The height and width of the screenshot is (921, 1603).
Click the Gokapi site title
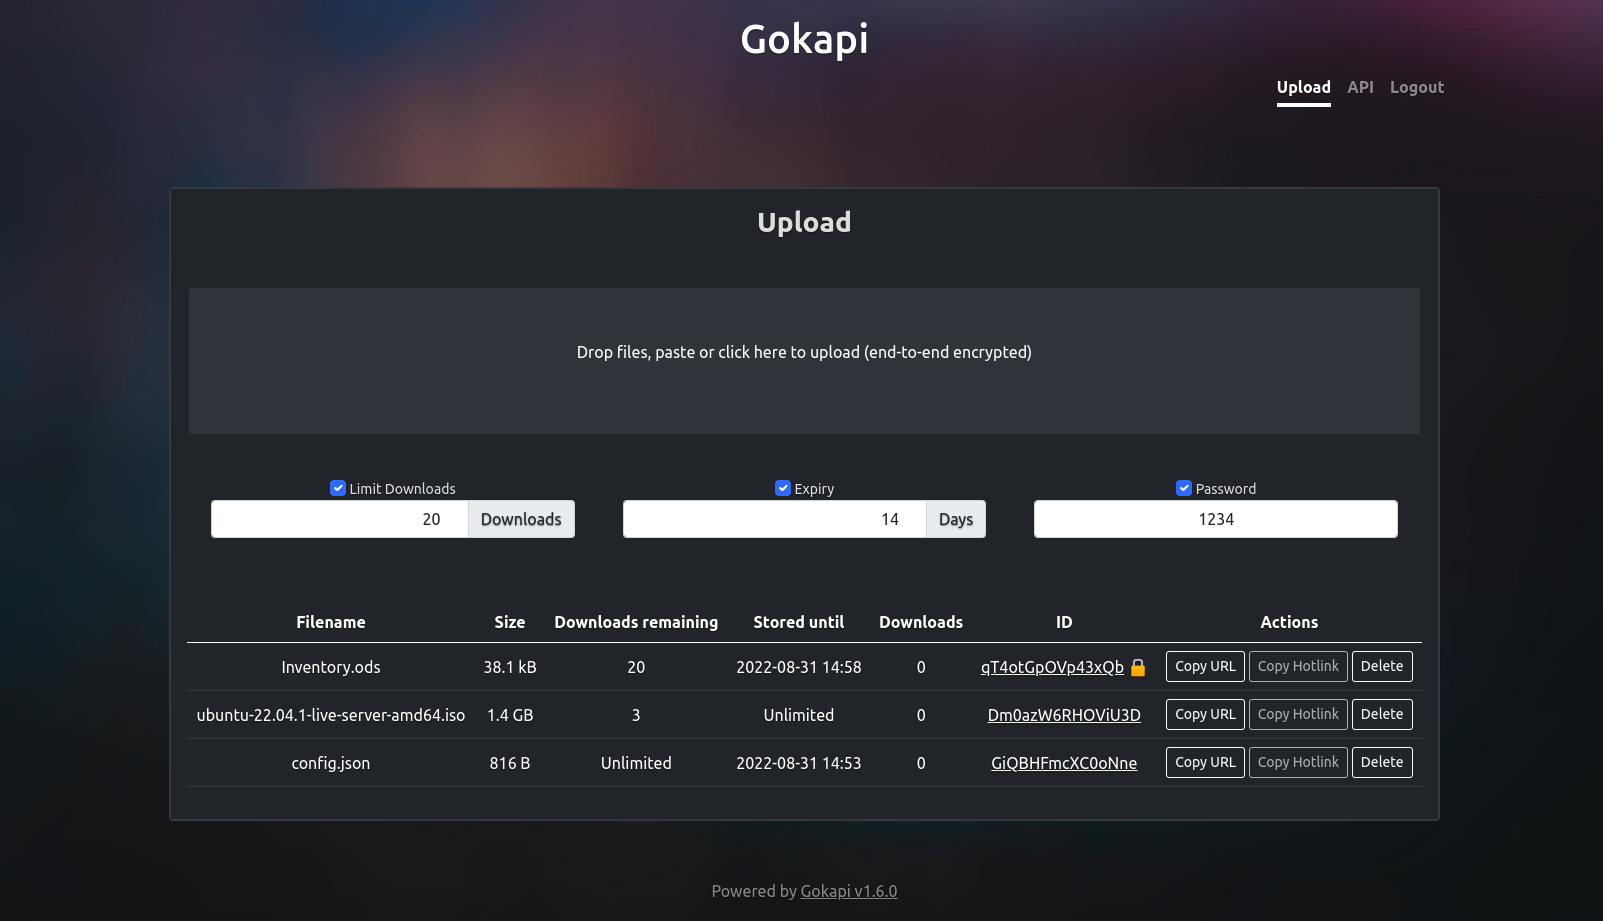point(804,40)
